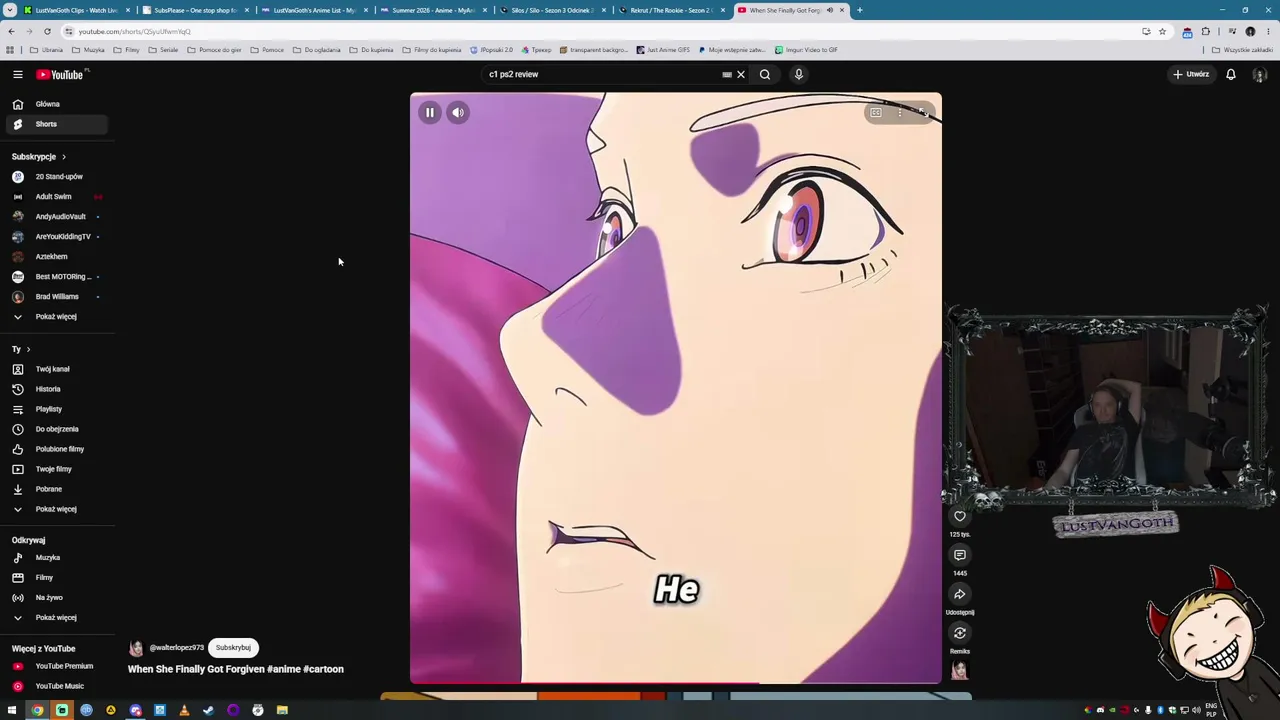Viewport: 1280px width, 720px height.
Task: Open Historia watch history
Action: tap(56, 389)
